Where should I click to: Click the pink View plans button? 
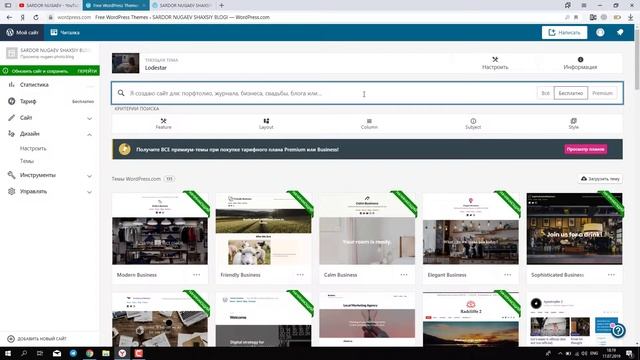(x=585, y=149)
